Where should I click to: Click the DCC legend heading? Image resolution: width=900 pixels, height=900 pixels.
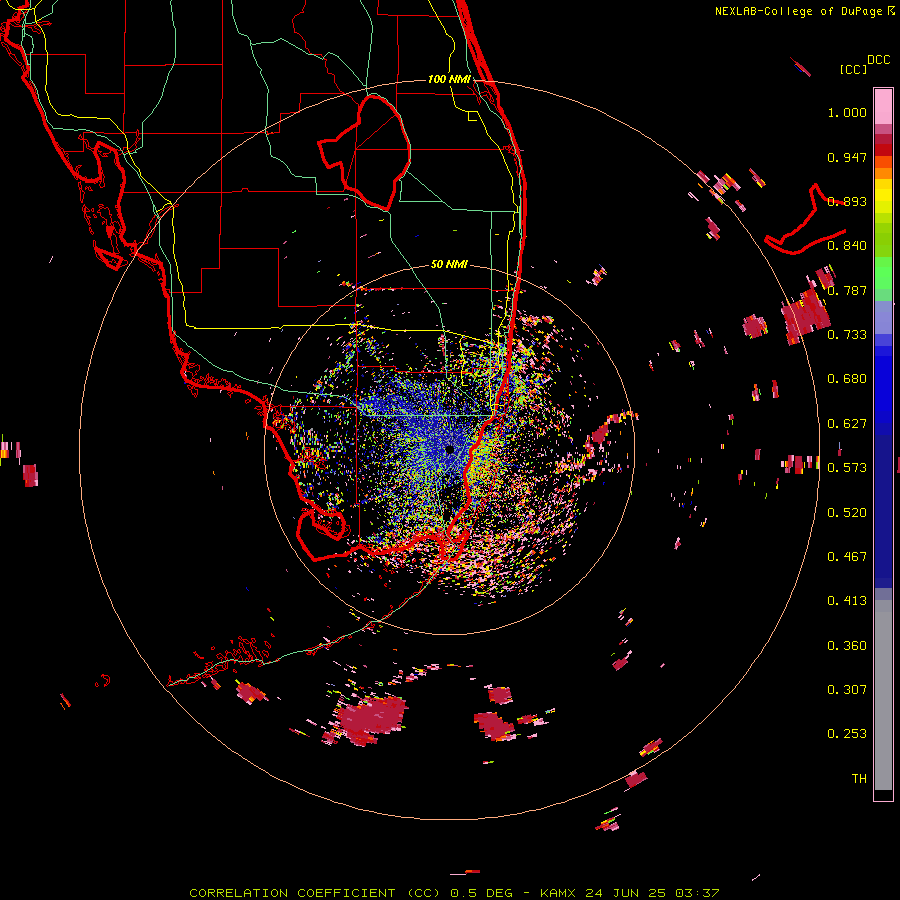(x=878, y=60)
